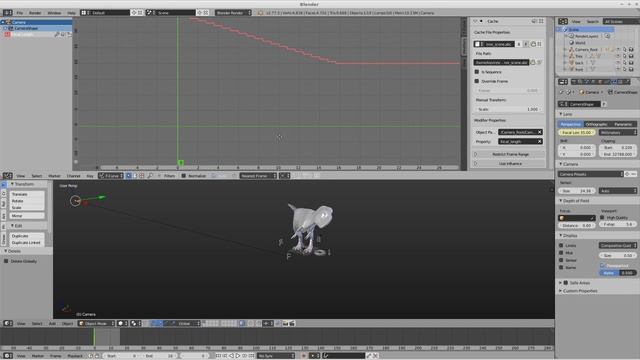Image resolution: width=640 pixels, height=360 pixels.
Task: Open the Object Mode dropdown
Action: pos(96,324)
